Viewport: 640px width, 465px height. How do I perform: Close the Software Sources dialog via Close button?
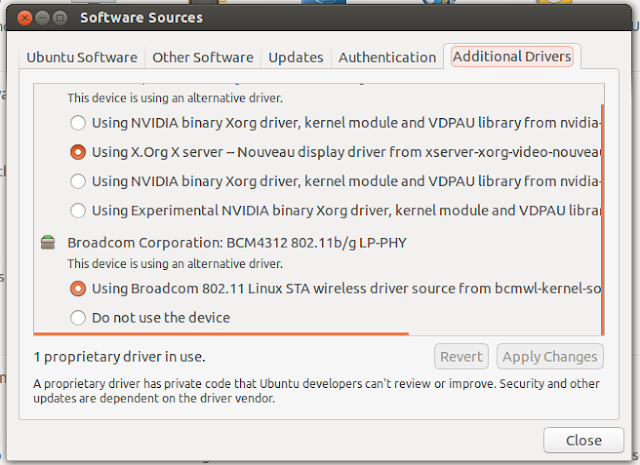tap(583, 440)
